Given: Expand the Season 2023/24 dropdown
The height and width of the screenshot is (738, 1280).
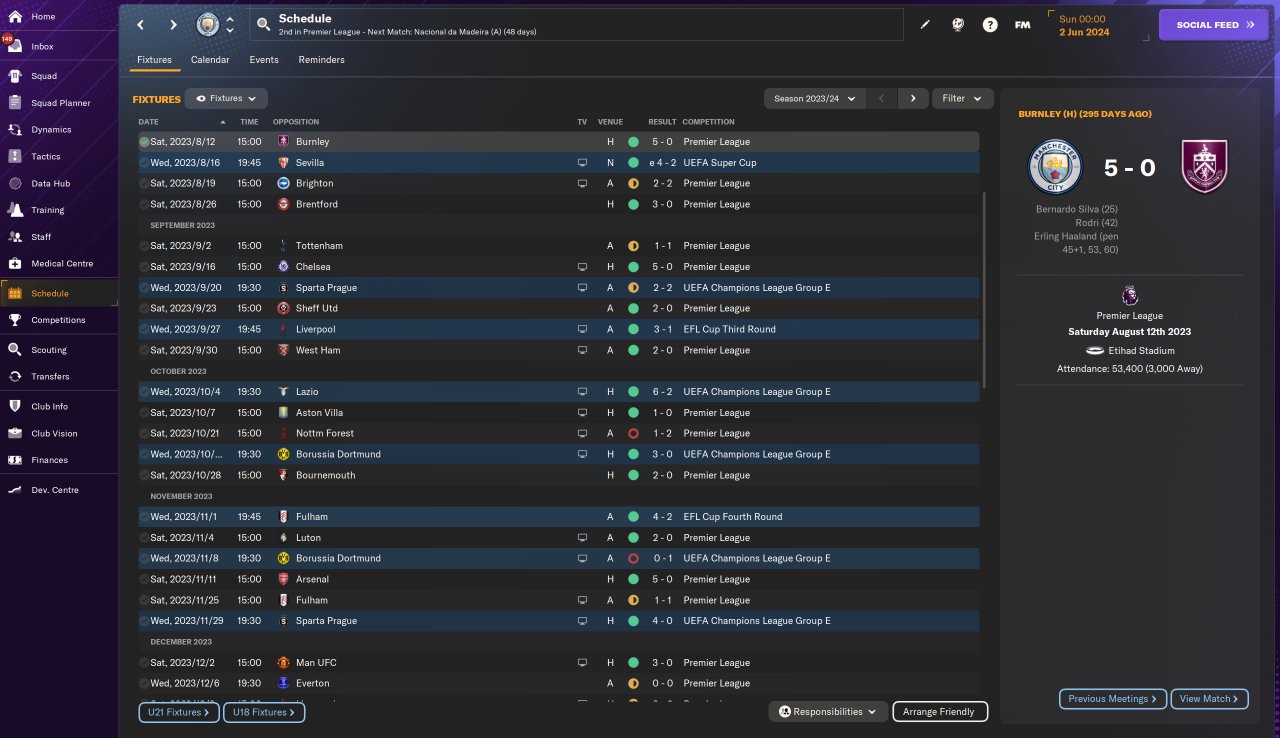Looking at the screenshot, I should (814, 98).
